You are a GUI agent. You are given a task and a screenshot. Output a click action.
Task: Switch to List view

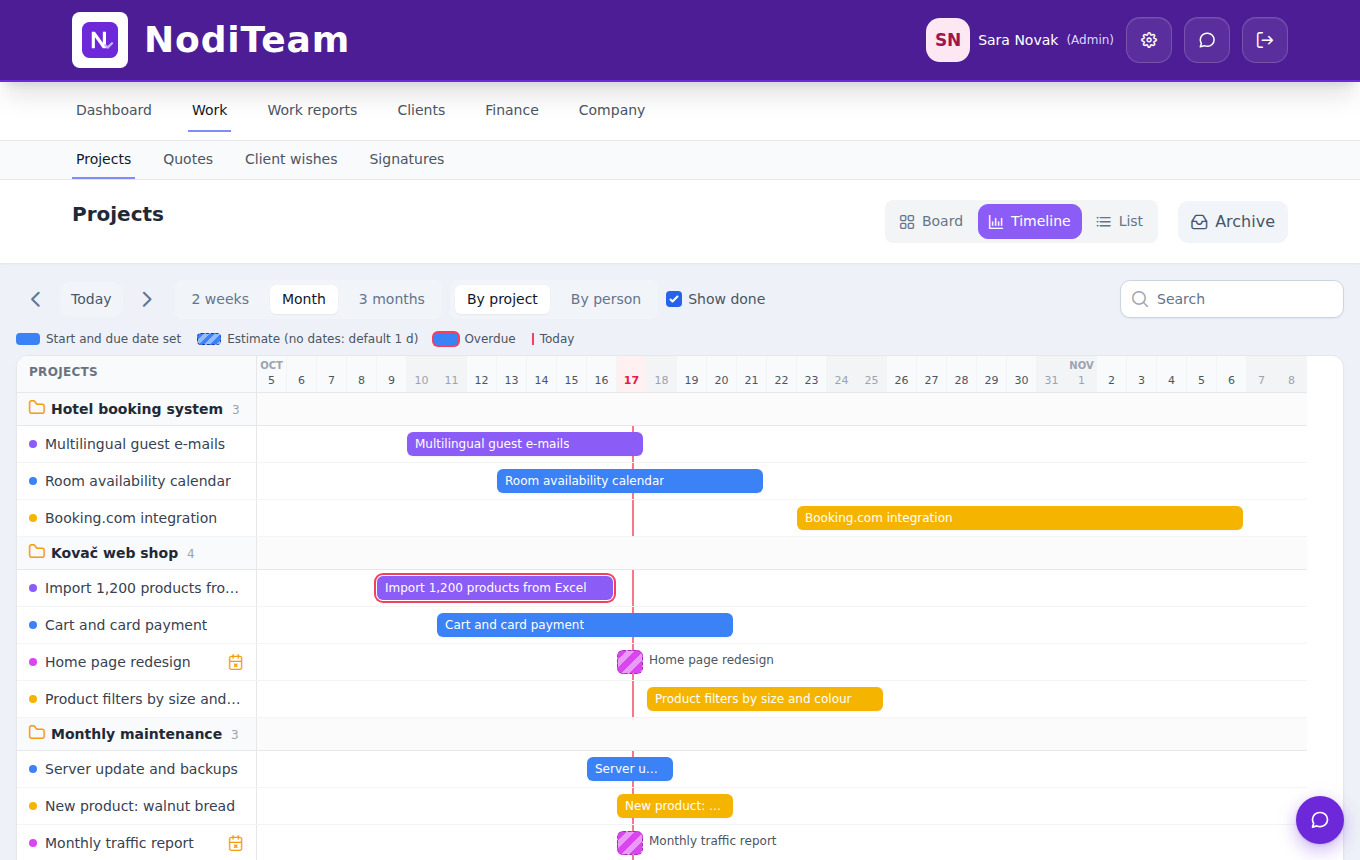pos(1119,222)
